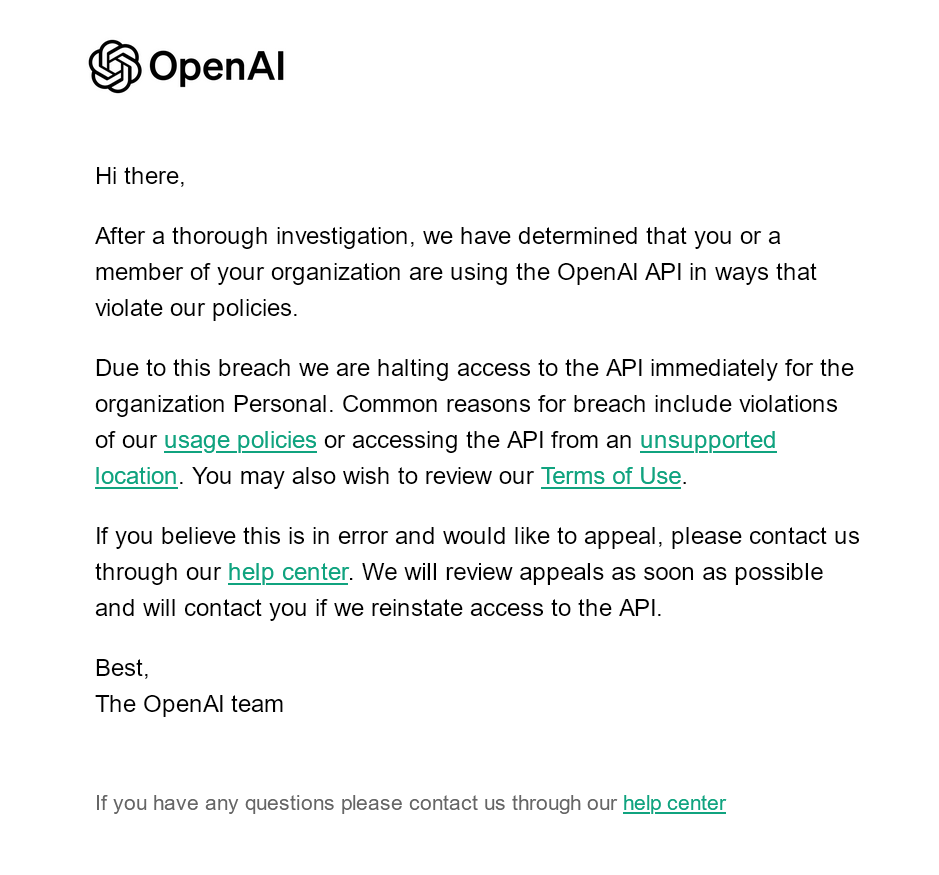Click the 'violate our policies.' line
939x875 pixels.
click(196, 308)
